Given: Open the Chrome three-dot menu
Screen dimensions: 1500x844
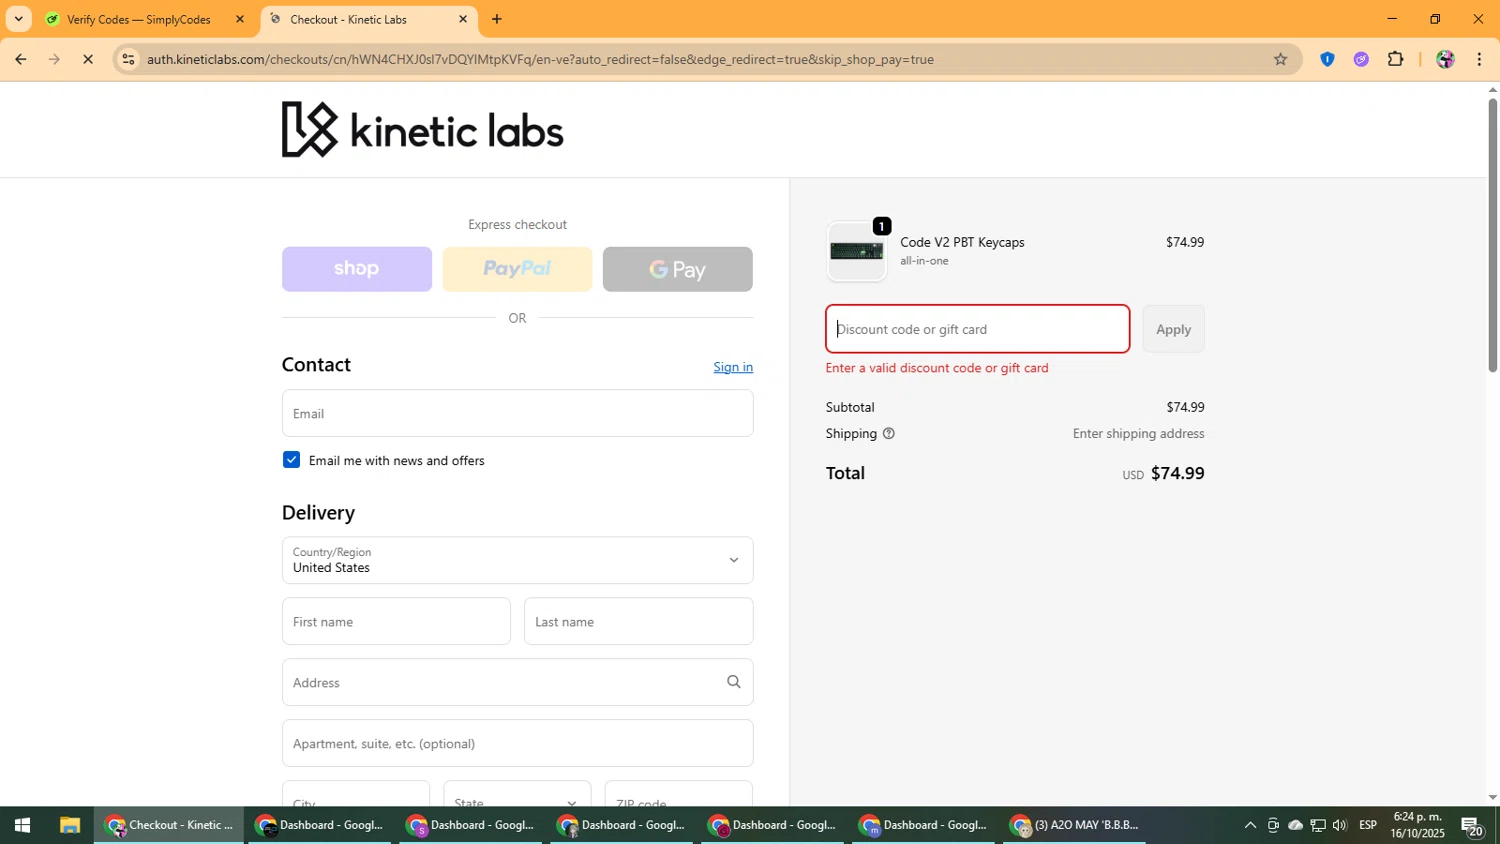Looking at the screenshot, I should tap(1479, 59).
